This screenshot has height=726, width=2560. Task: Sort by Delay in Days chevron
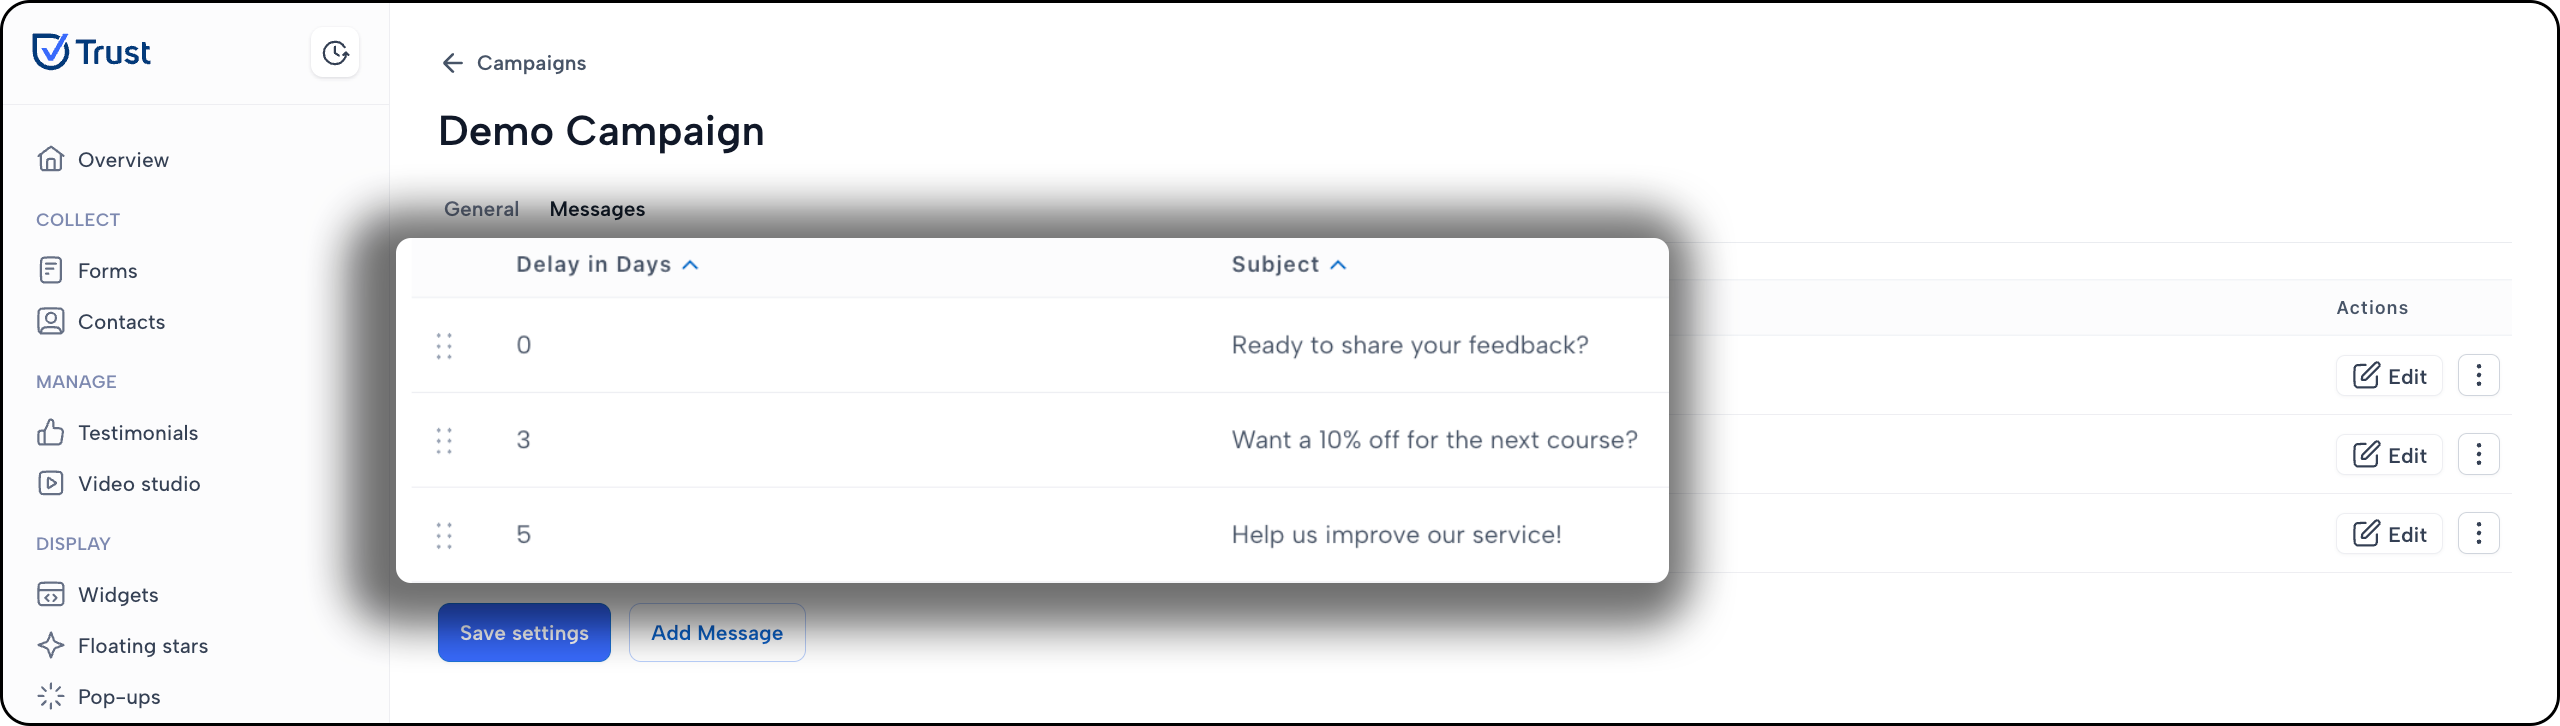(690, 265)
